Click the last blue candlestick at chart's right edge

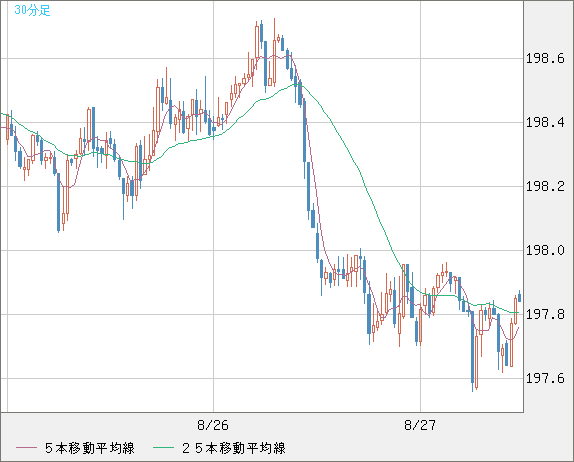tap(519, 297)
